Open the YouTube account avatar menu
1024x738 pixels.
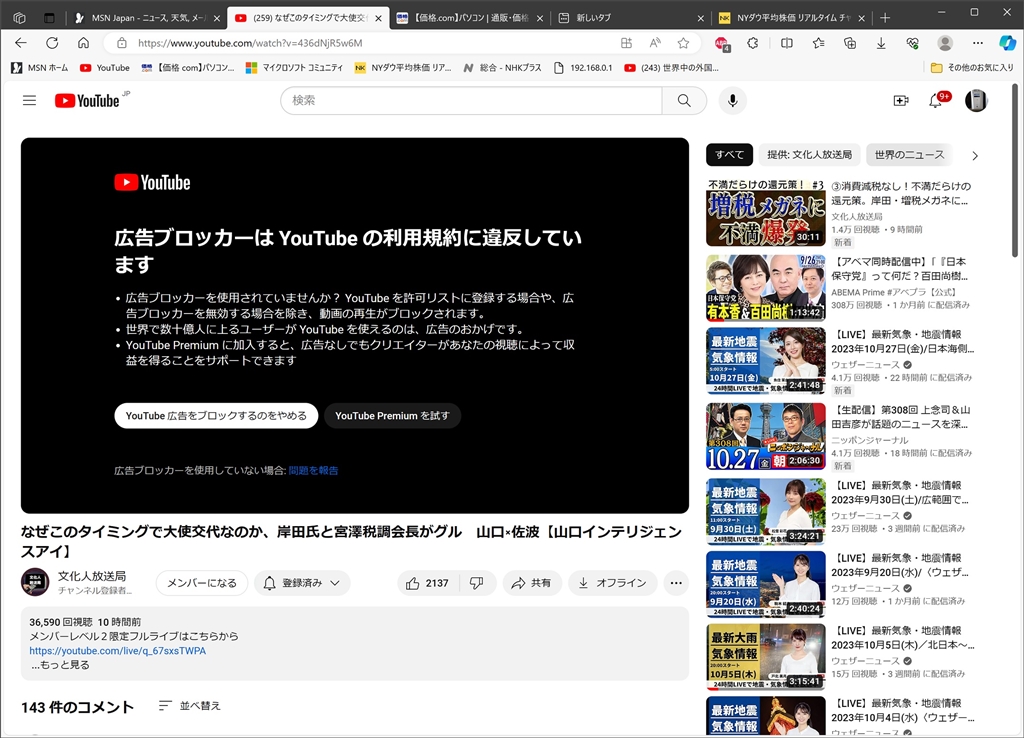[976, 101]
